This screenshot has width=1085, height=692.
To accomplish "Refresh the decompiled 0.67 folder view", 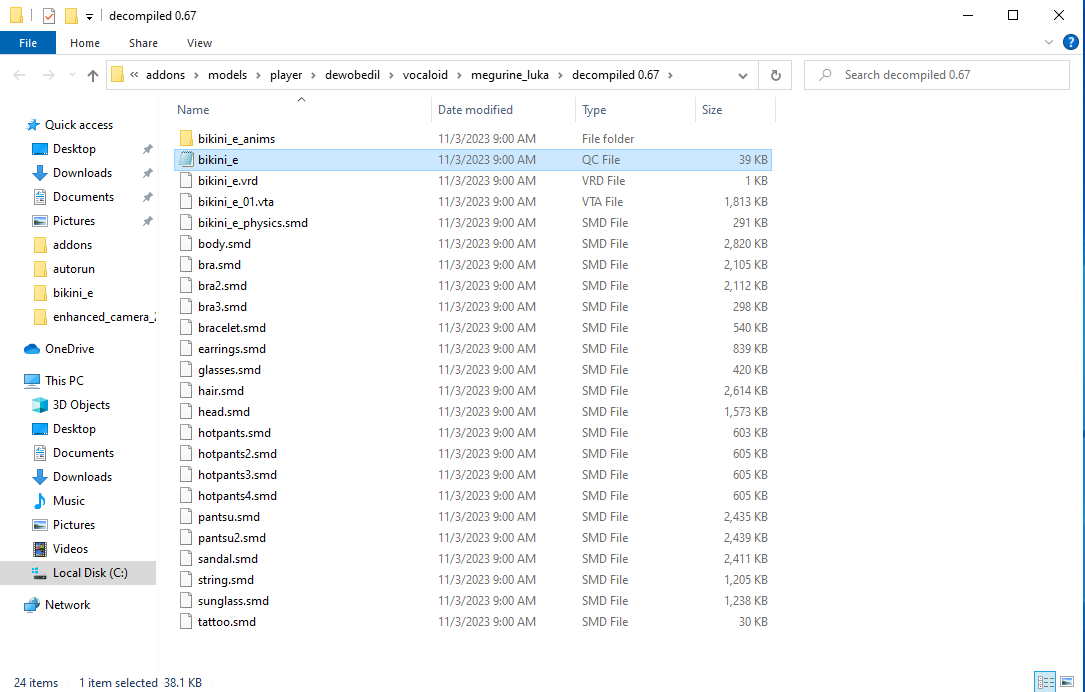I will [776, 75].
